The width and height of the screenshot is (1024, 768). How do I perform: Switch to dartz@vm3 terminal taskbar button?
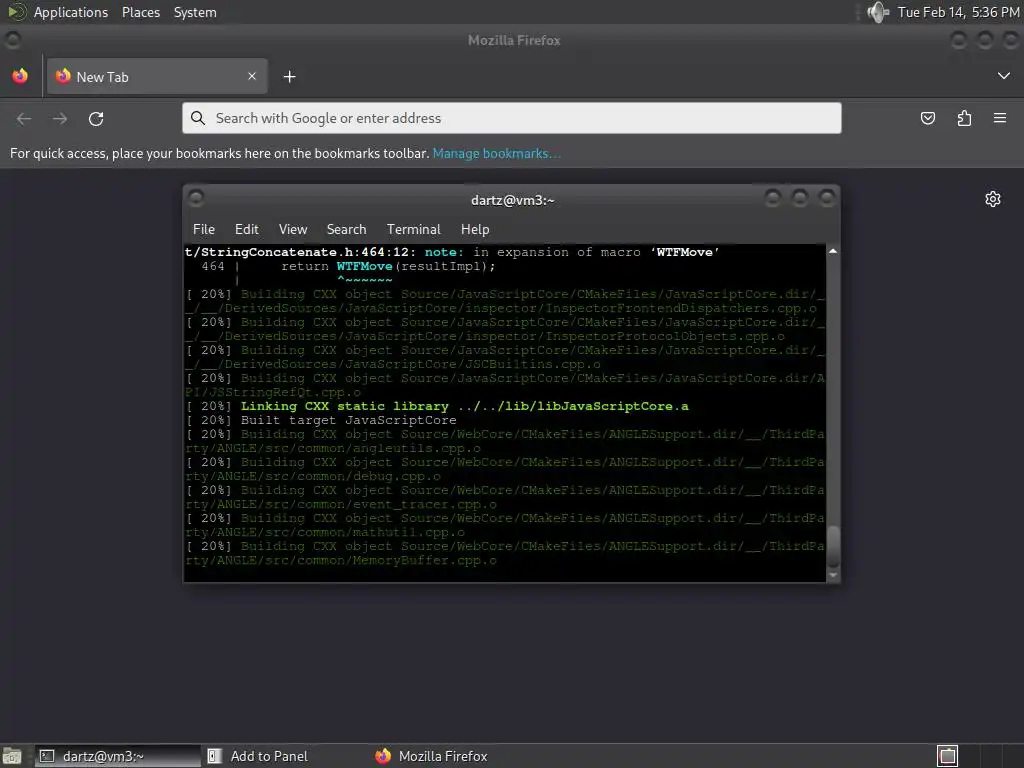pyautogui.click(x=118, y=756)
